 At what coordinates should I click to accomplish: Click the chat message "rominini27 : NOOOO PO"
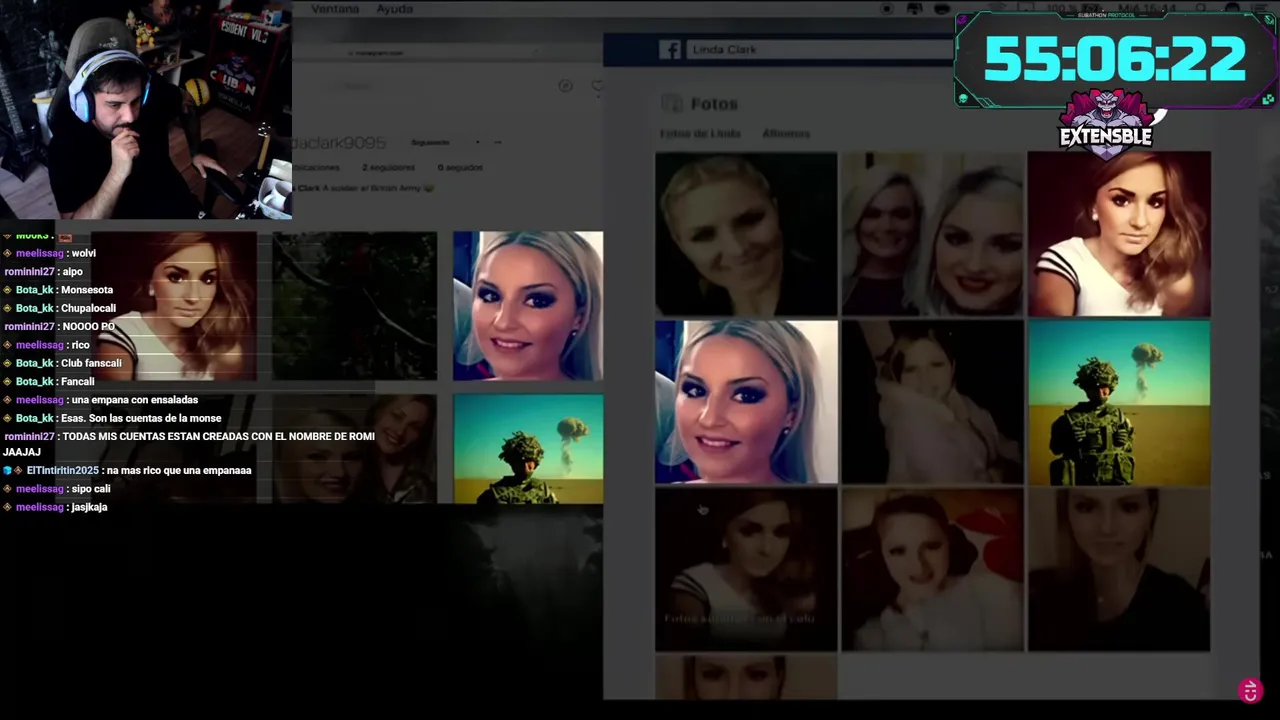pyautogui.click(x=60, y=326)
